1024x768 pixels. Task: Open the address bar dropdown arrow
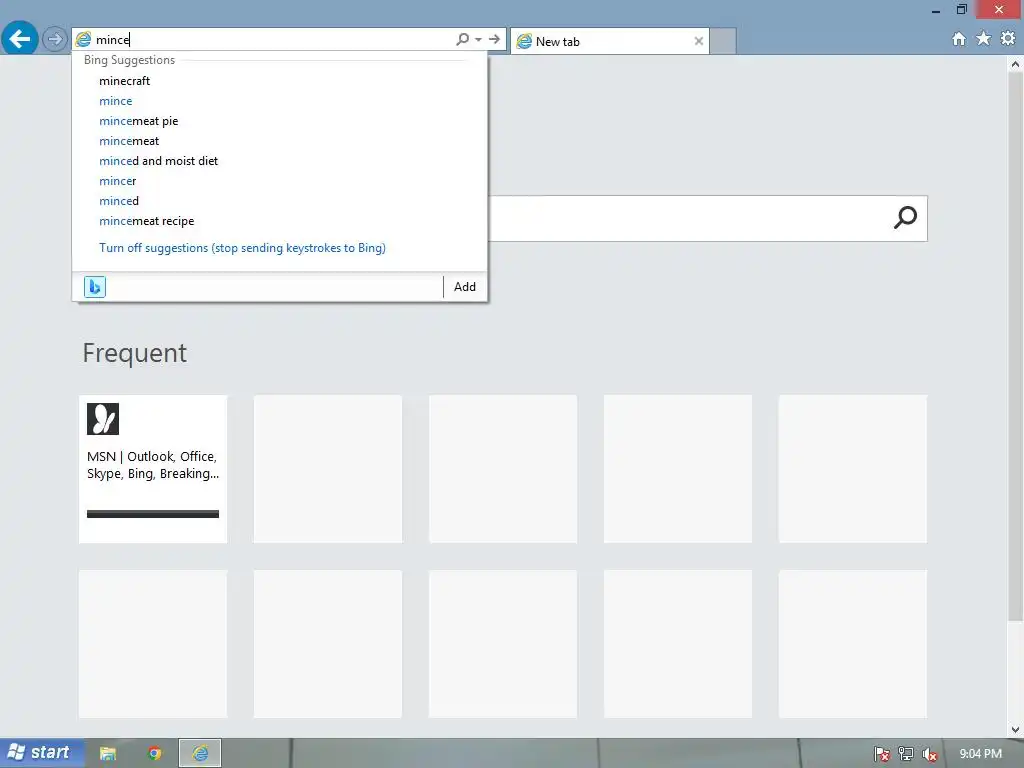tap(479, 39)
